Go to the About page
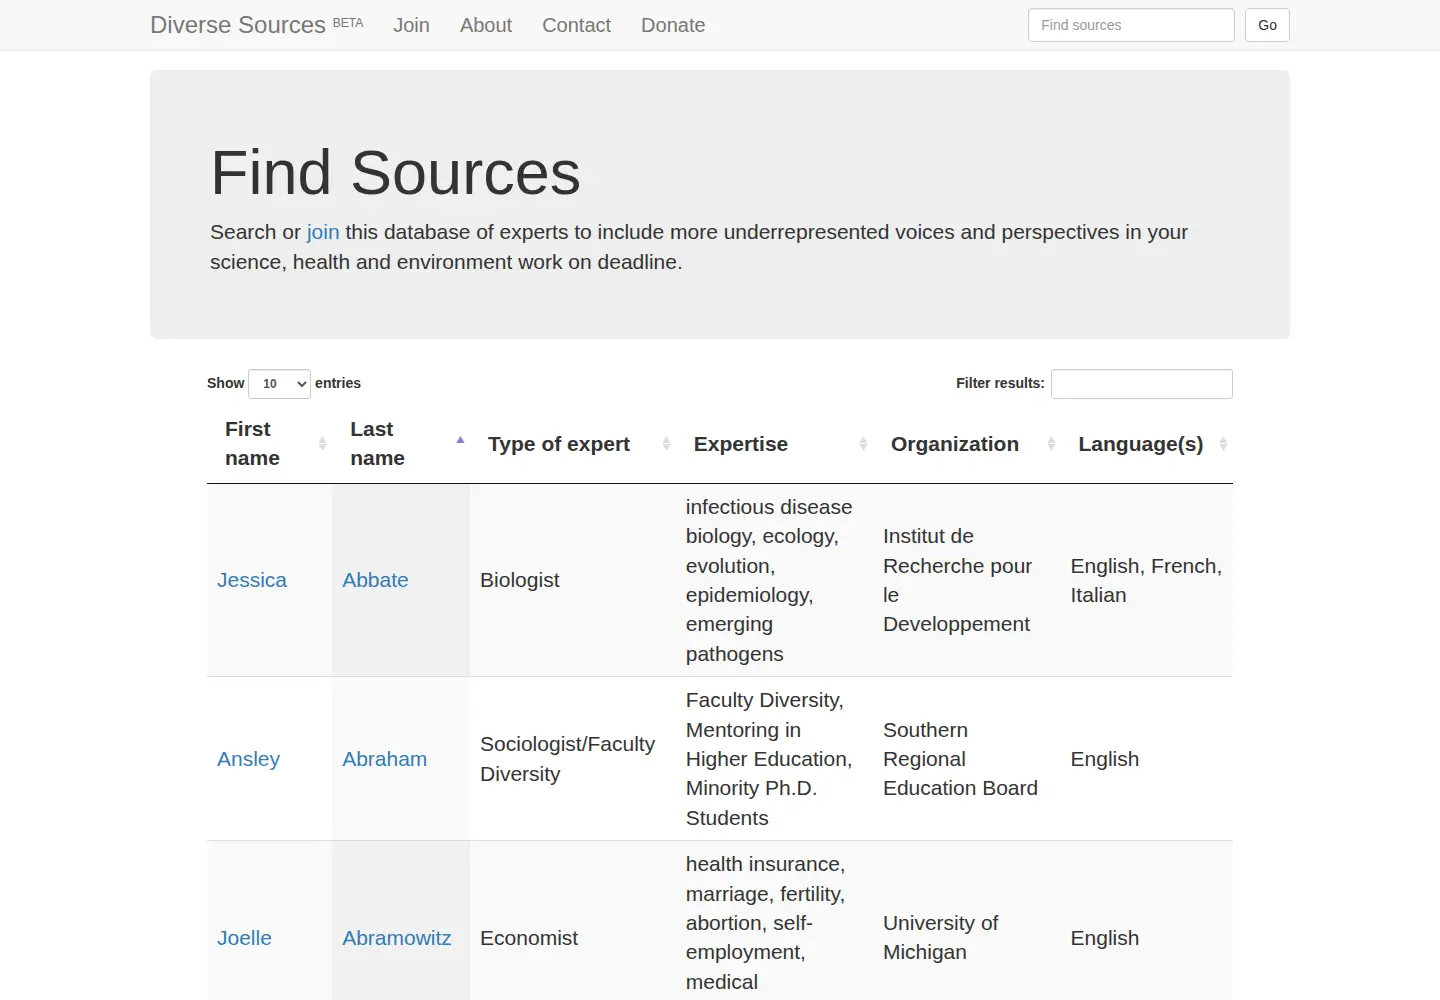The image size is (1440, 1000). click(486, 25)
